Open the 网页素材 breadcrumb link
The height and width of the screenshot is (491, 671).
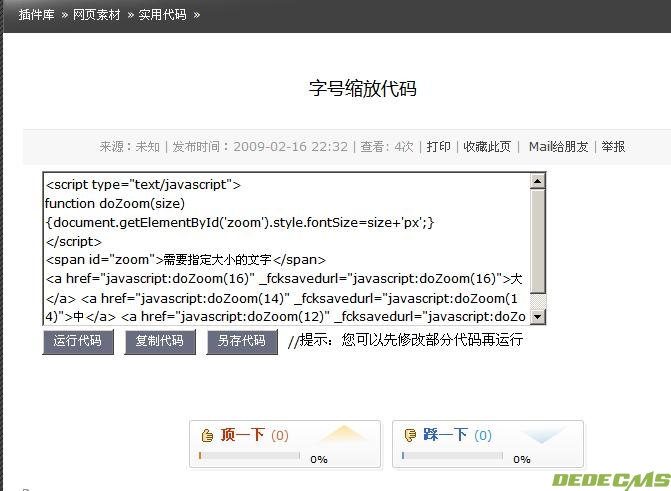(97, 15)
